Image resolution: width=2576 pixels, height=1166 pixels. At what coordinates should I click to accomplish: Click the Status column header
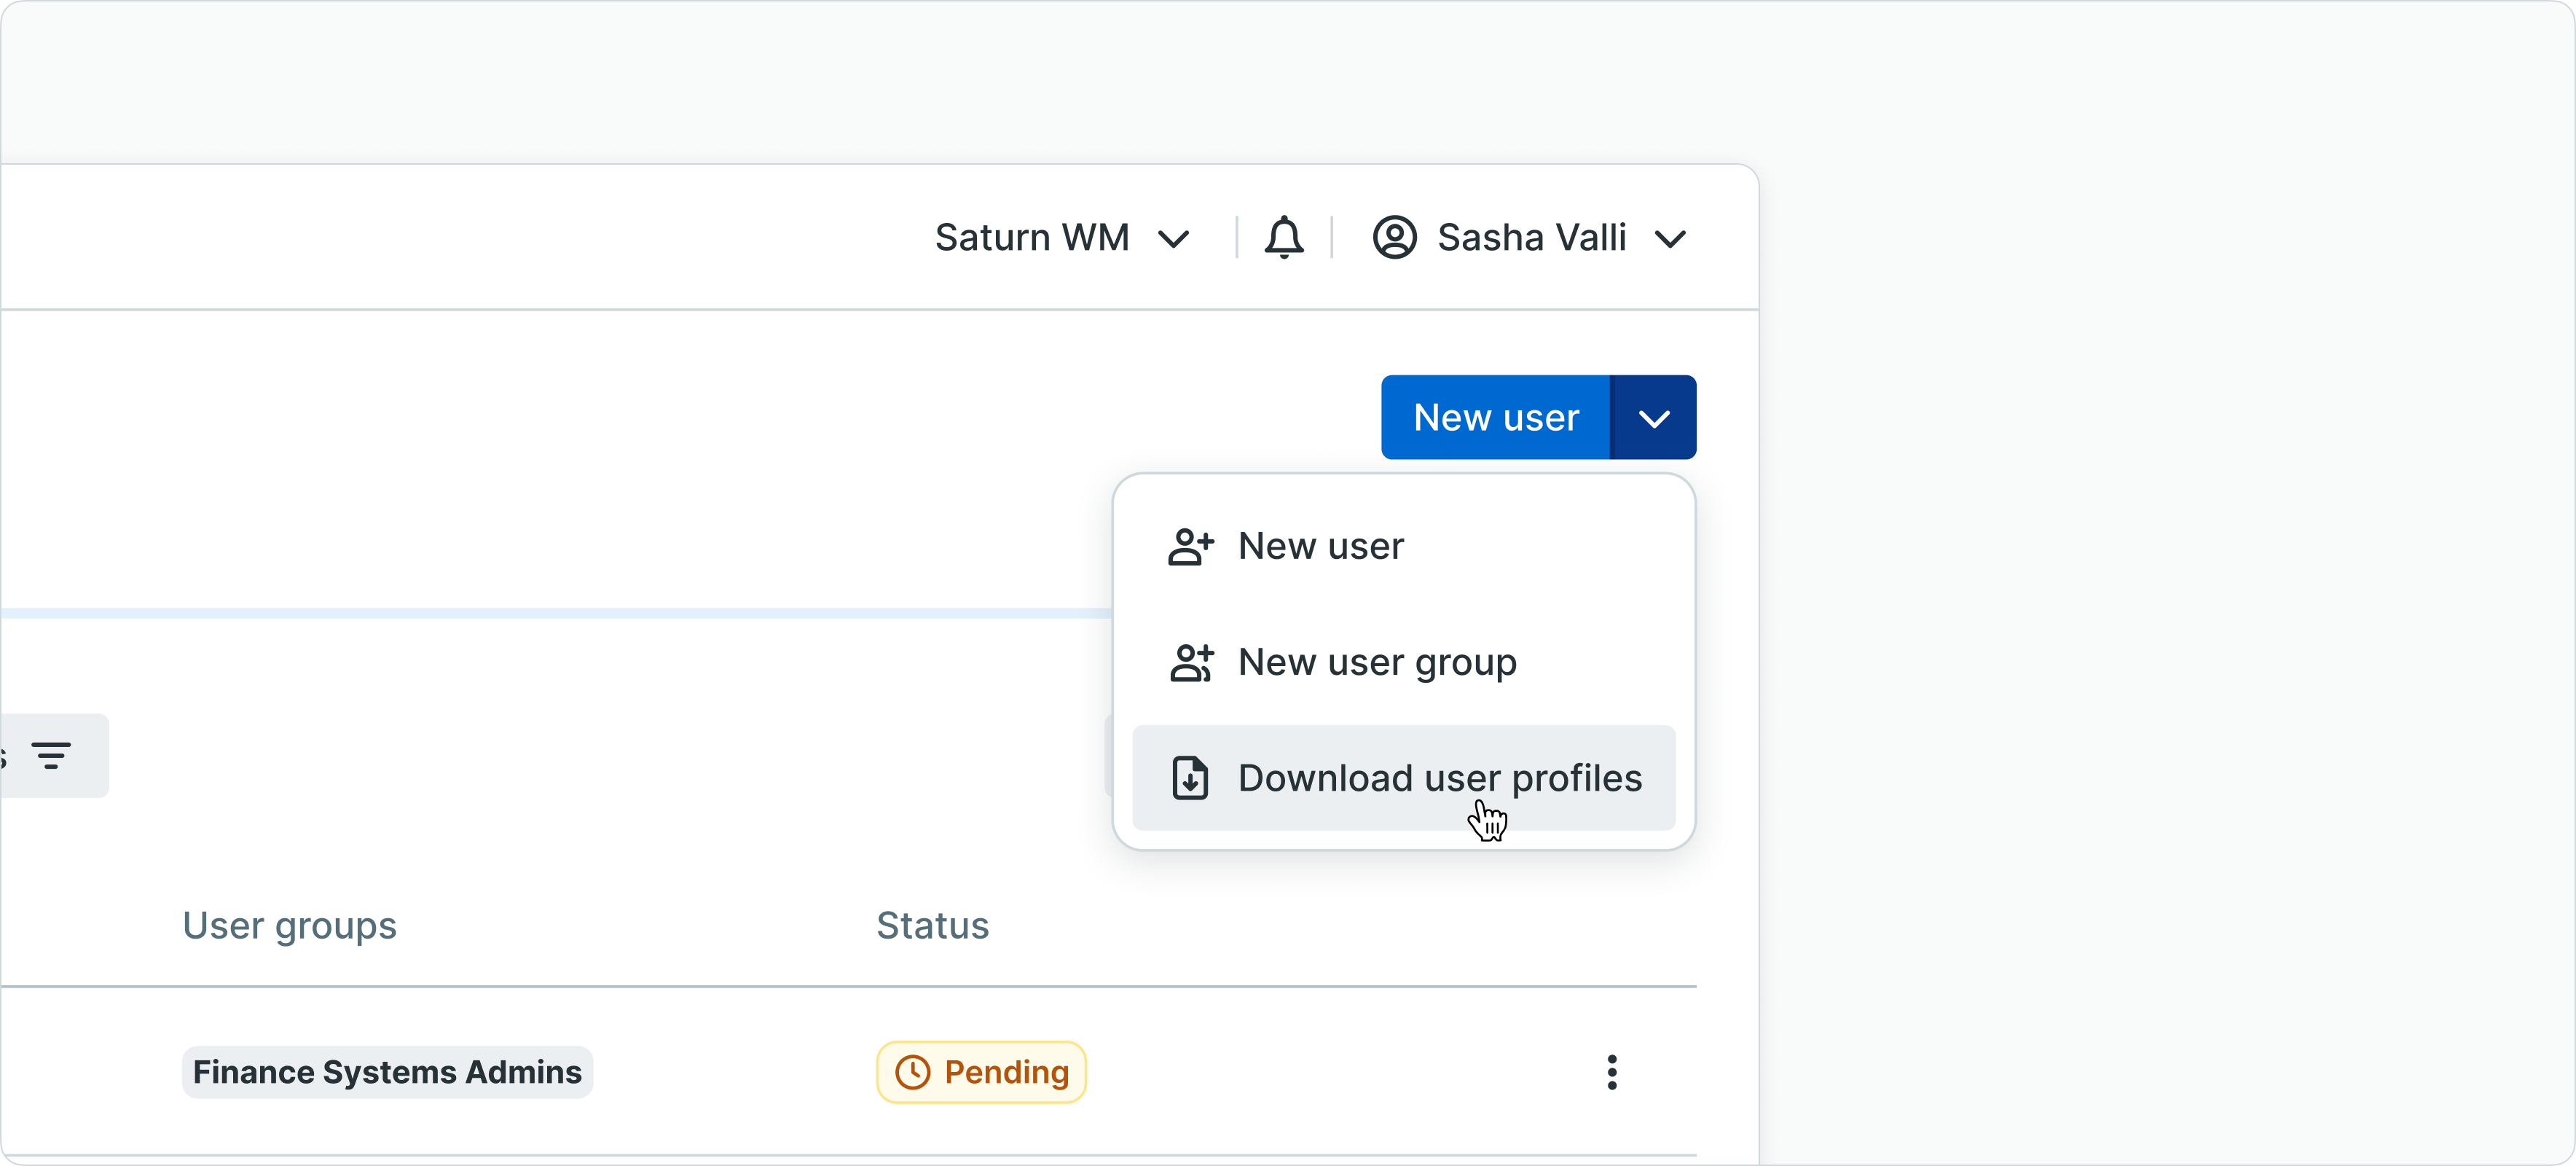click(x=932, y=926)
